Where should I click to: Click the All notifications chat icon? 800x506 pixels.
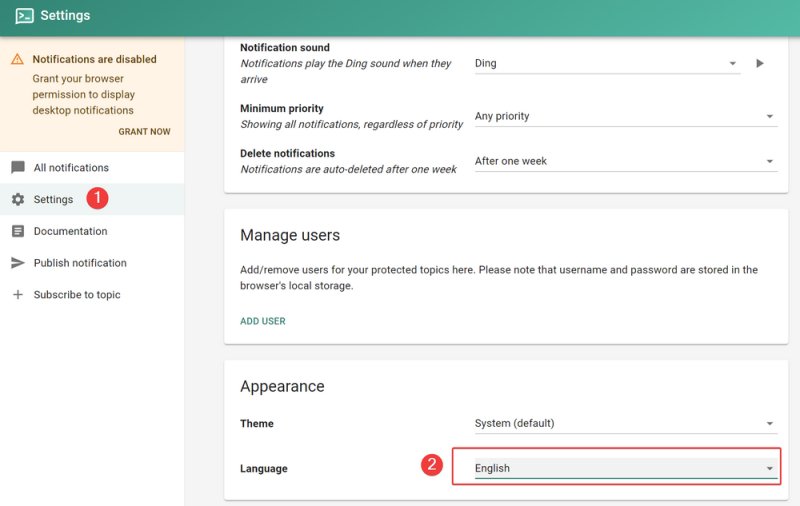(18, 167)
